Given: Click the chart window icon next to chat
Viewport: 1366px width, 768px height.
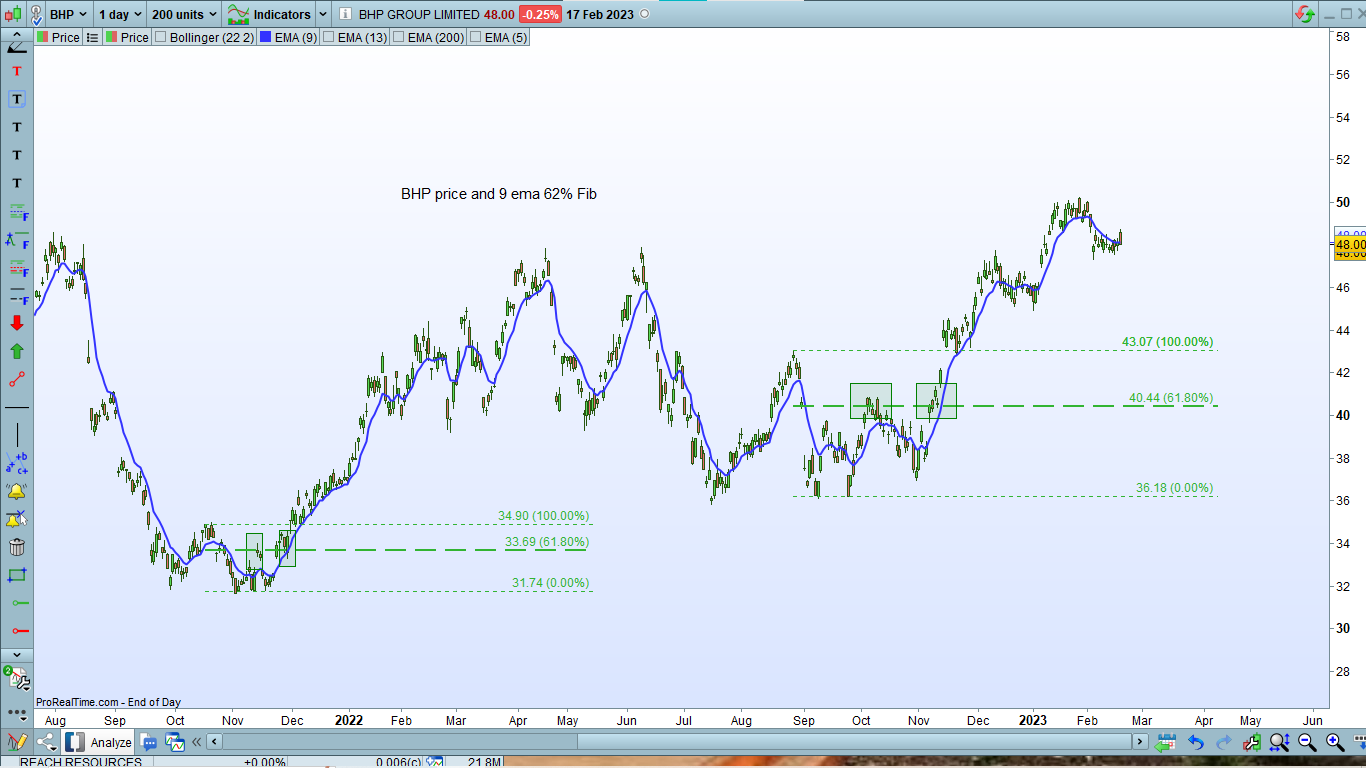Looking at the screenshot, I should point(175,742).
